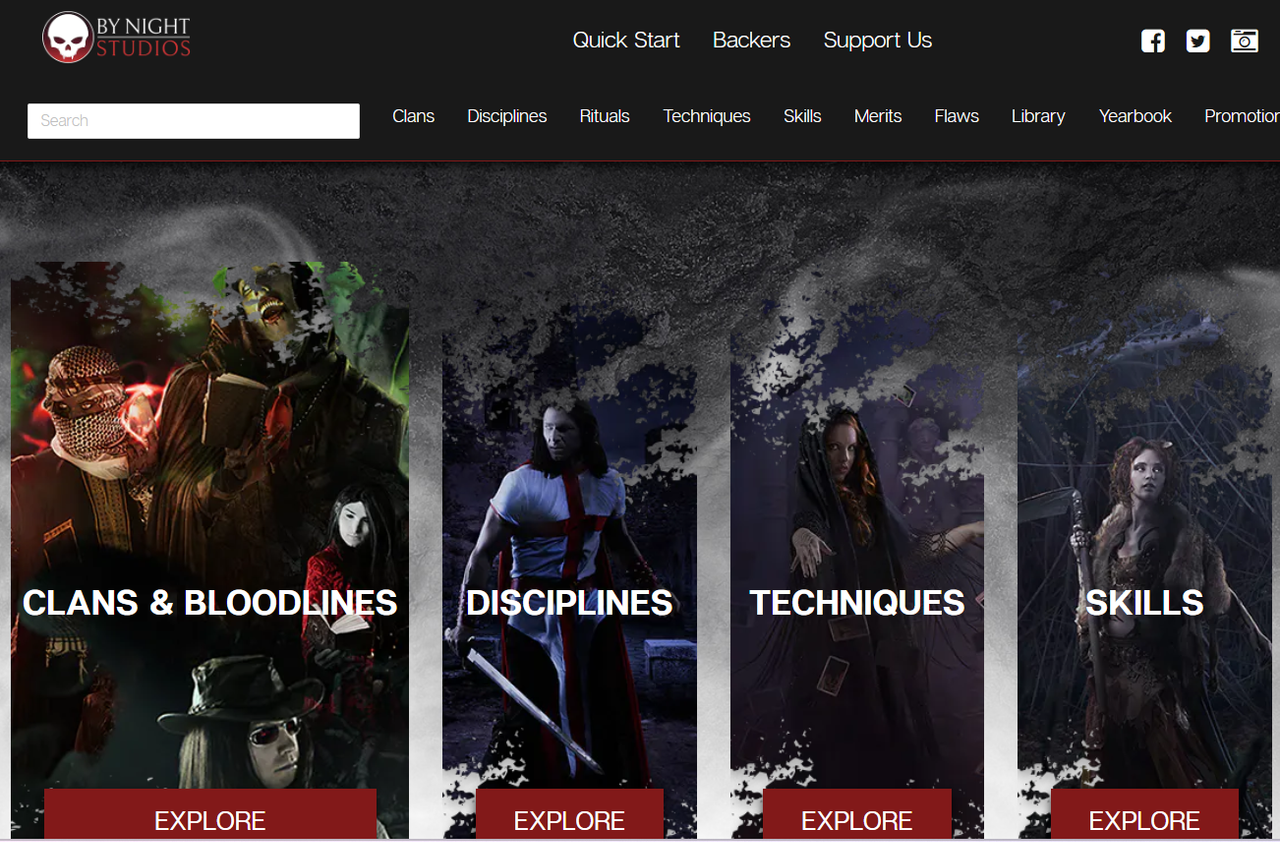Choose Techniques from the navigation bar
Viewport: 1280px width, 842px height.
pos(706,117)
